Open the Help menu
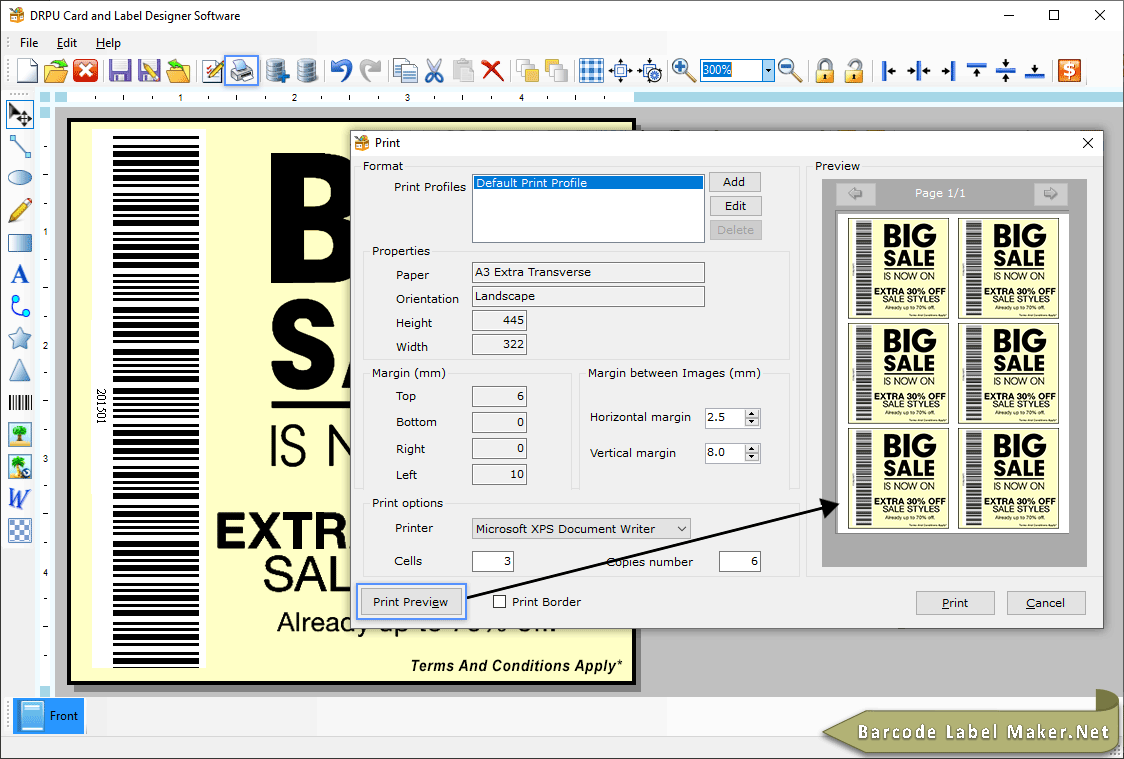 coord(108,43)
